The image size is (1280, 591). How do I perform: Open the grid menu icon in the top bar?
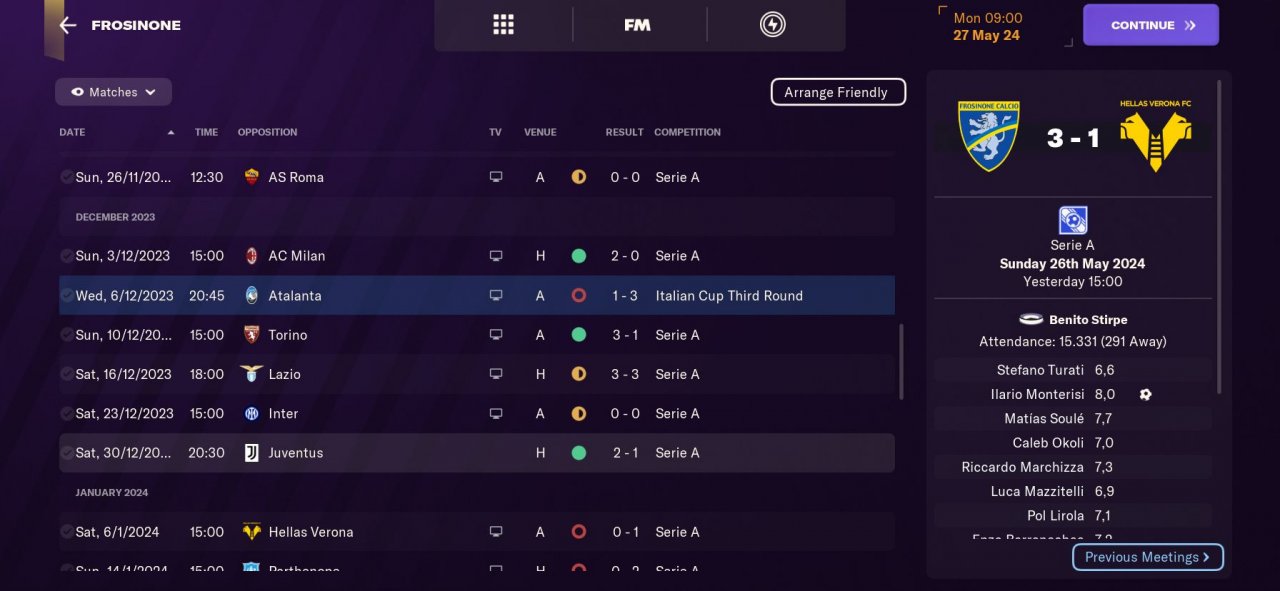tap(503, 25)
